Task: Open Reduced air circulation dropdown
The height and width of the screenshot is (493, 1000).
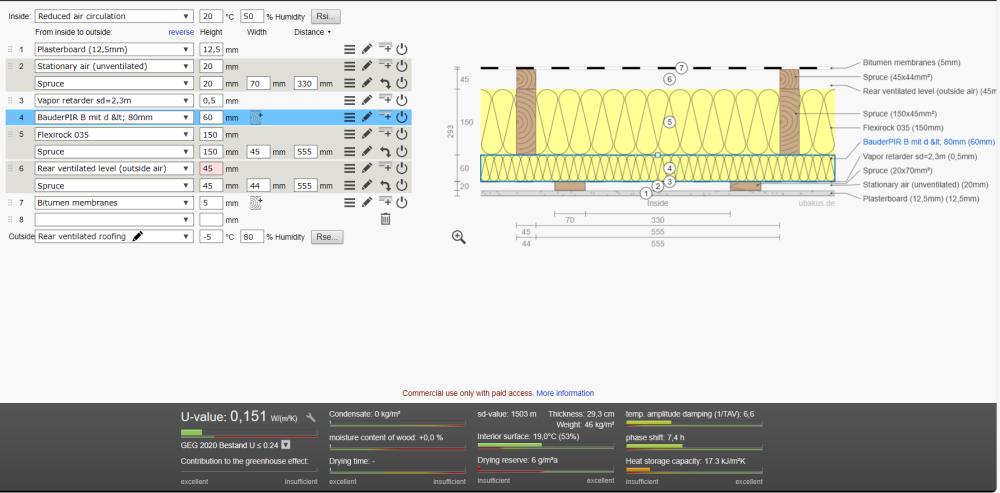Action: 114,17
